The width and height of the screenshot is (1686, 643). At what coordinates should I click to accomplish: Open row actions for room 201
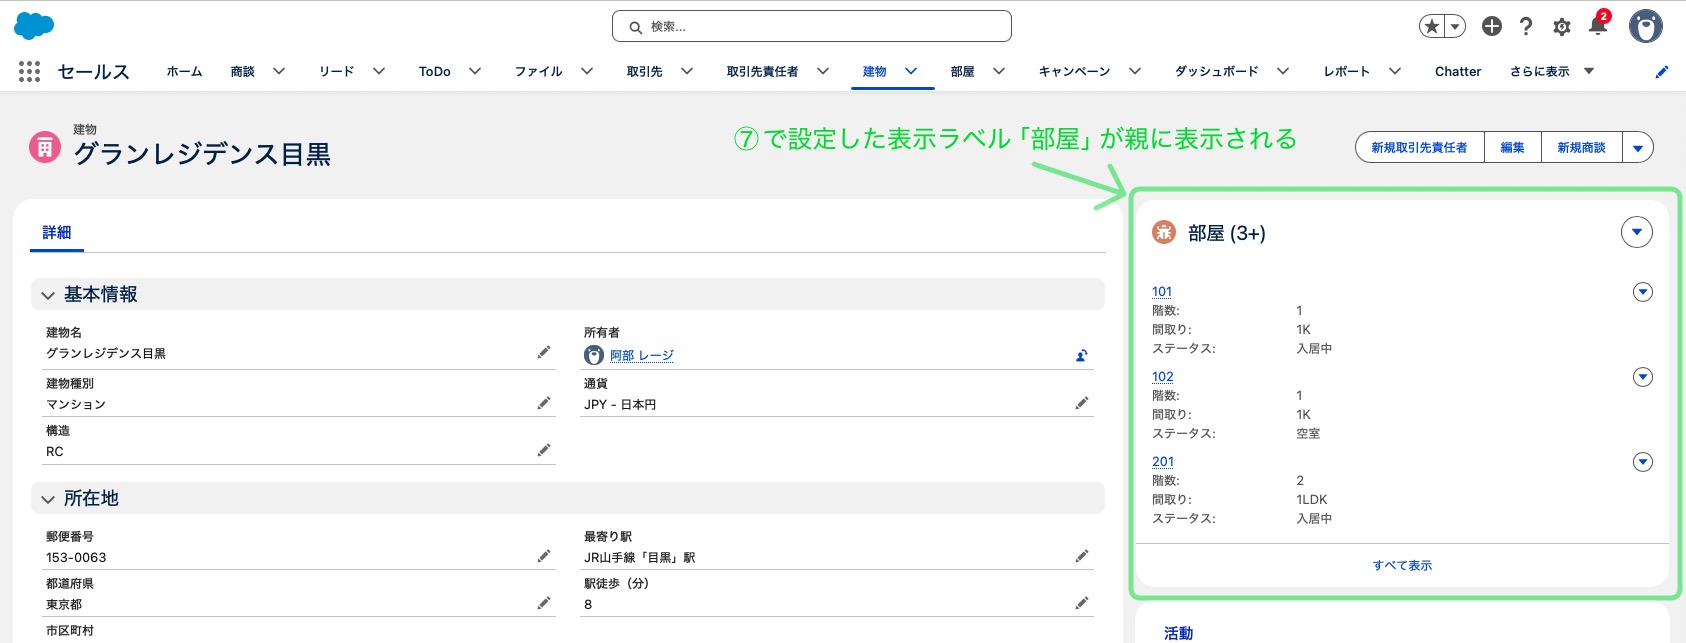[x=1642, y=462]
